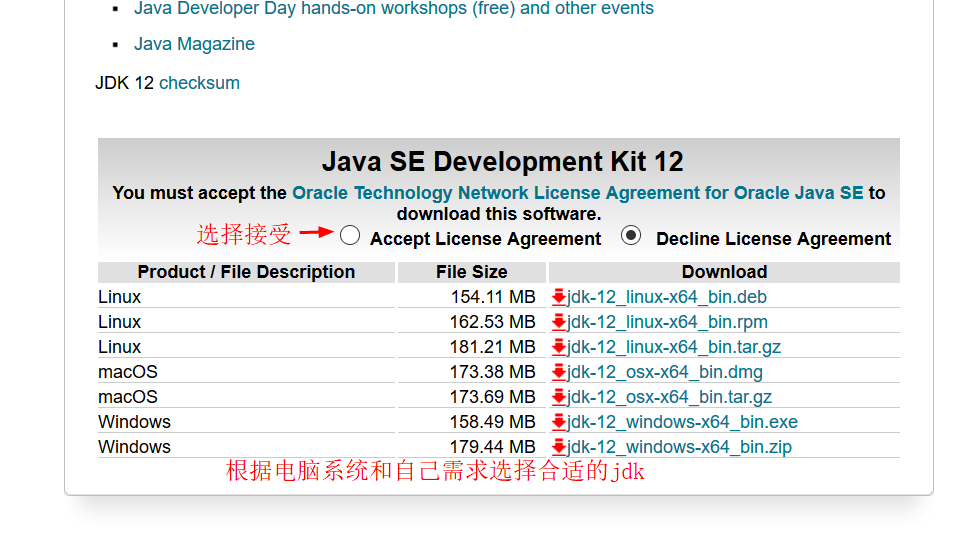Screen dimensions: 954x539
Task: Click Linux label in the 154.11 MB row
Action: point(119,297)
